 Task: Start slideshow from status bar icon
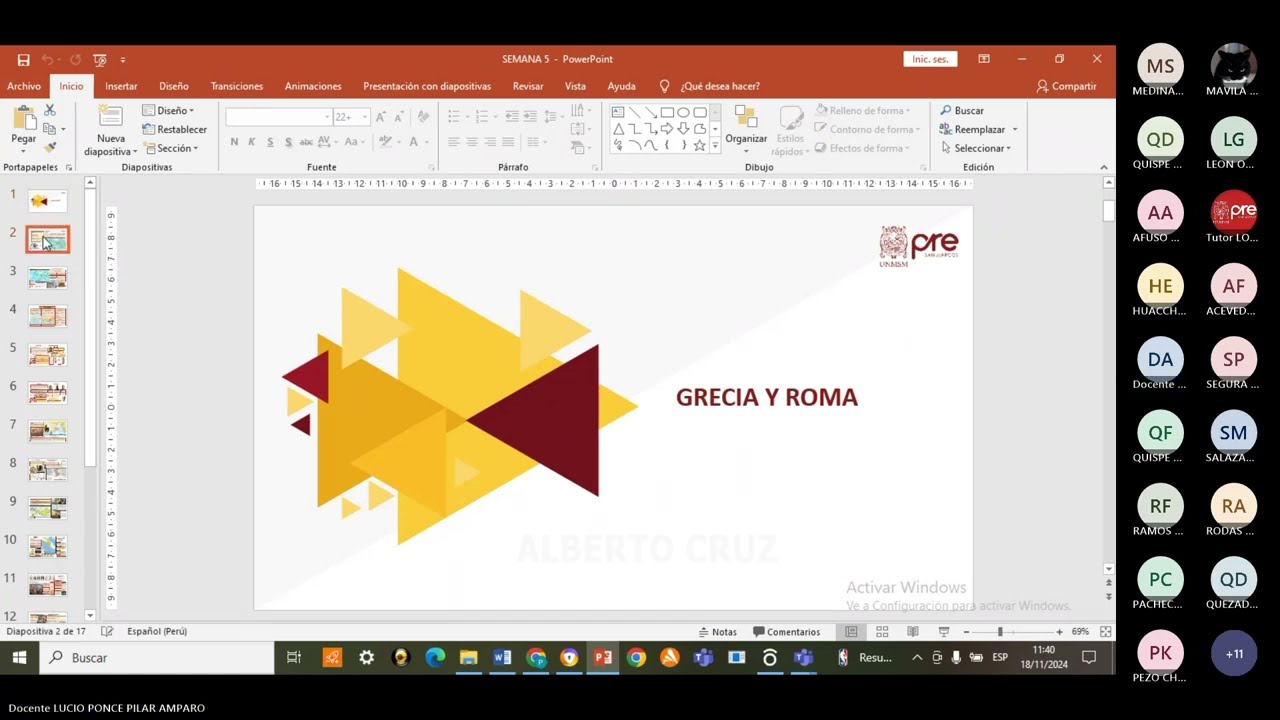(944, 632)
